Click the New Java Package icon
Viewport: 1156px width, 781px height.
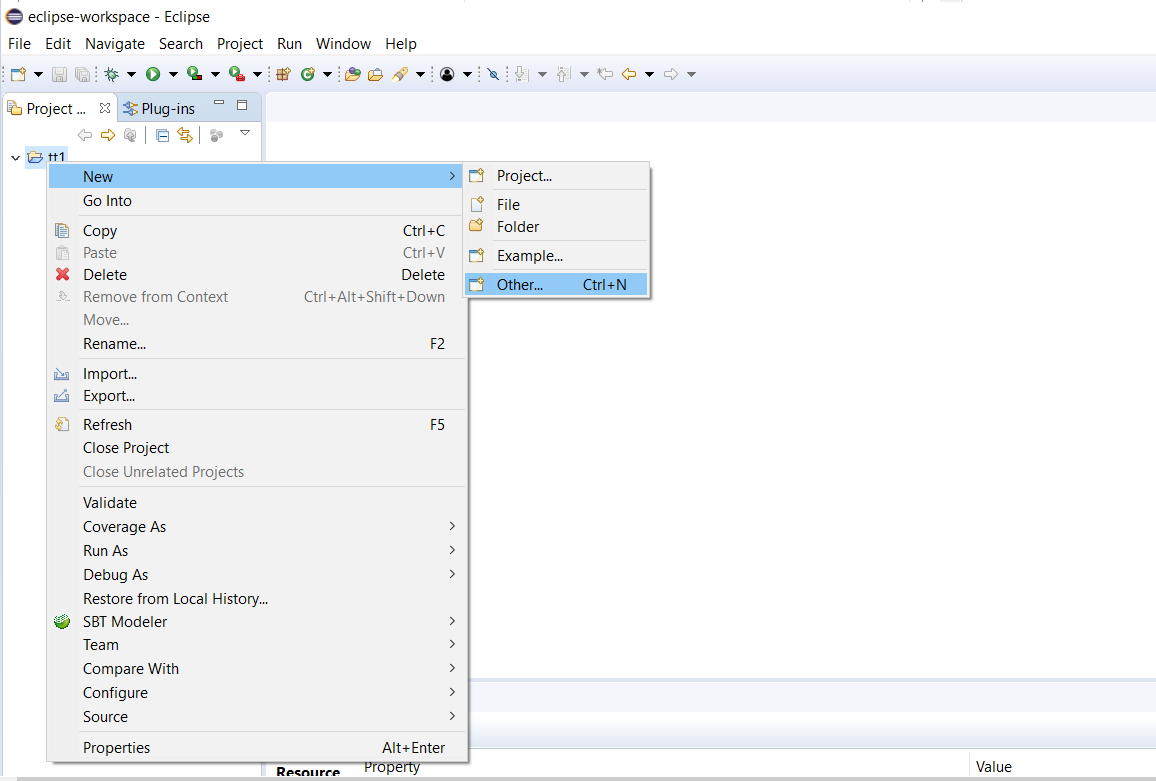point(283,74)
